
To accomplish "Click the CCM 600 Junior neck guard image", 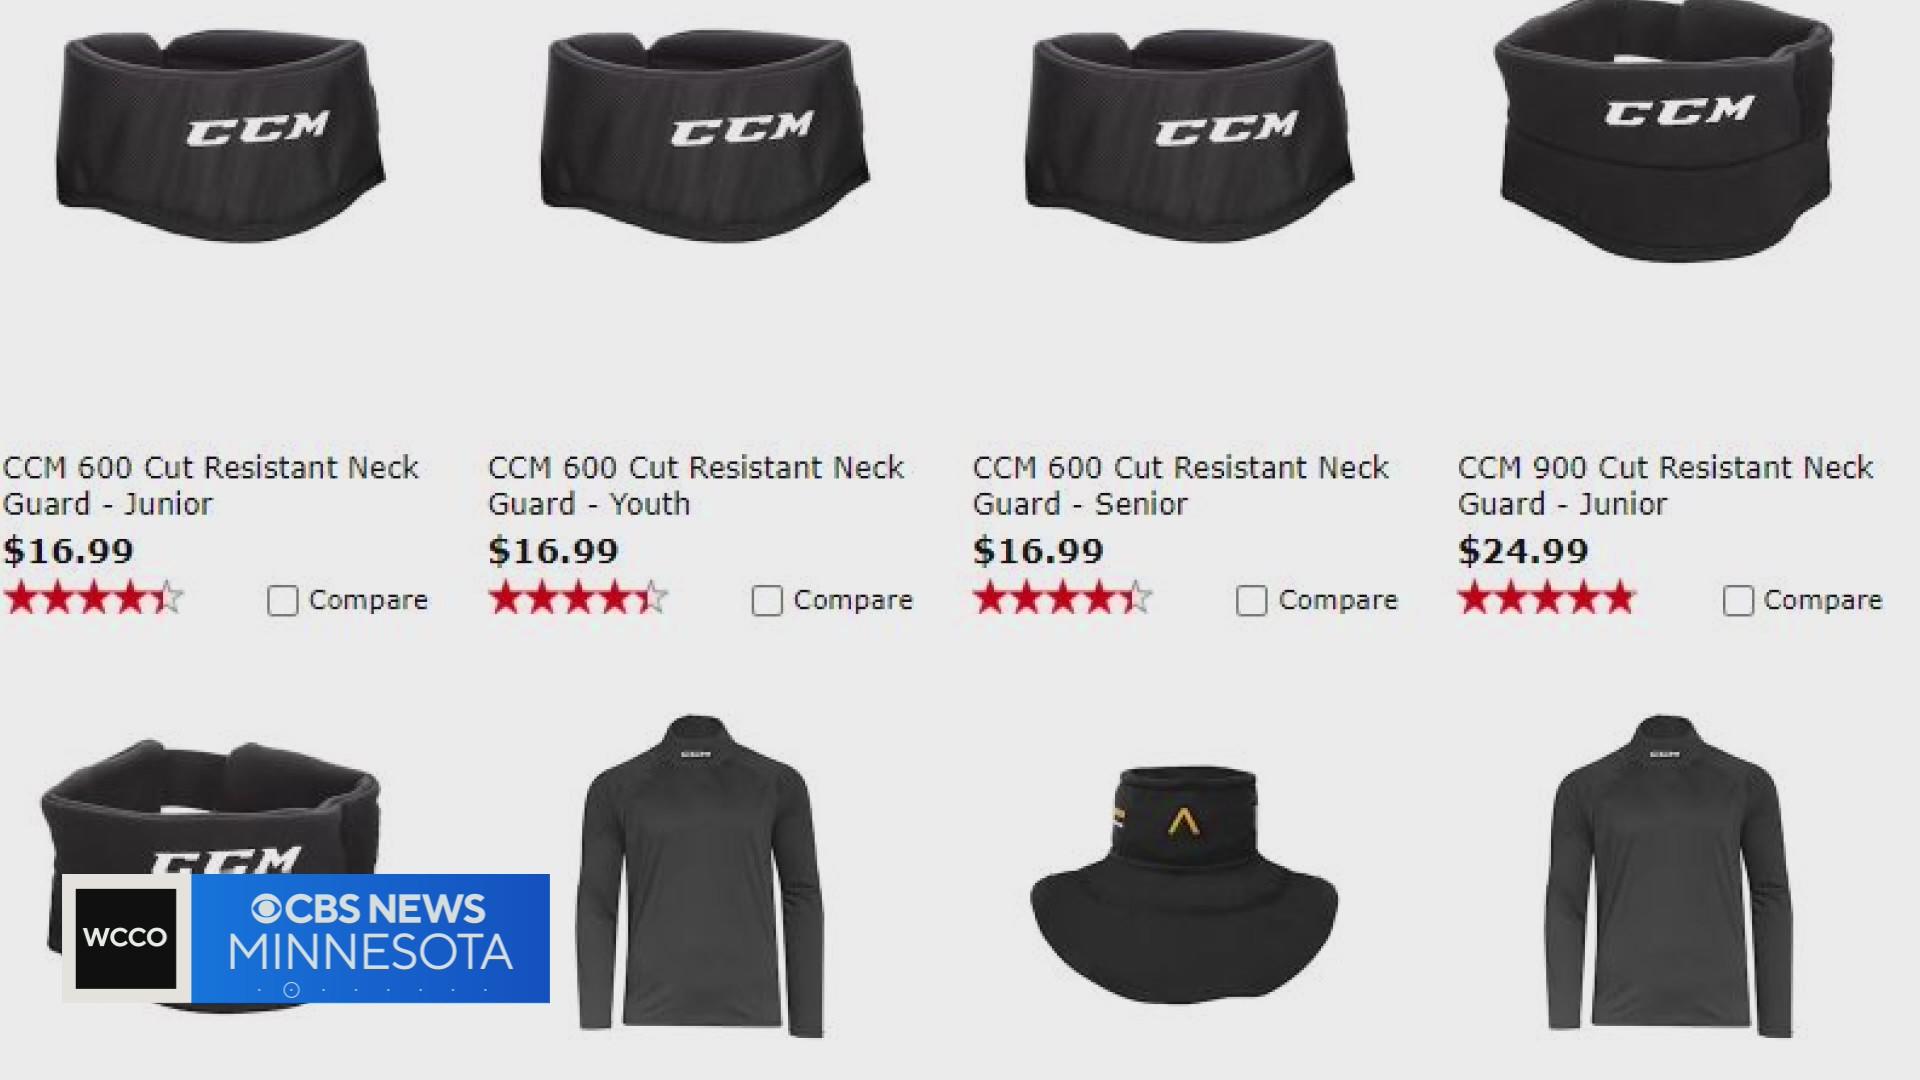I will 221,135.
